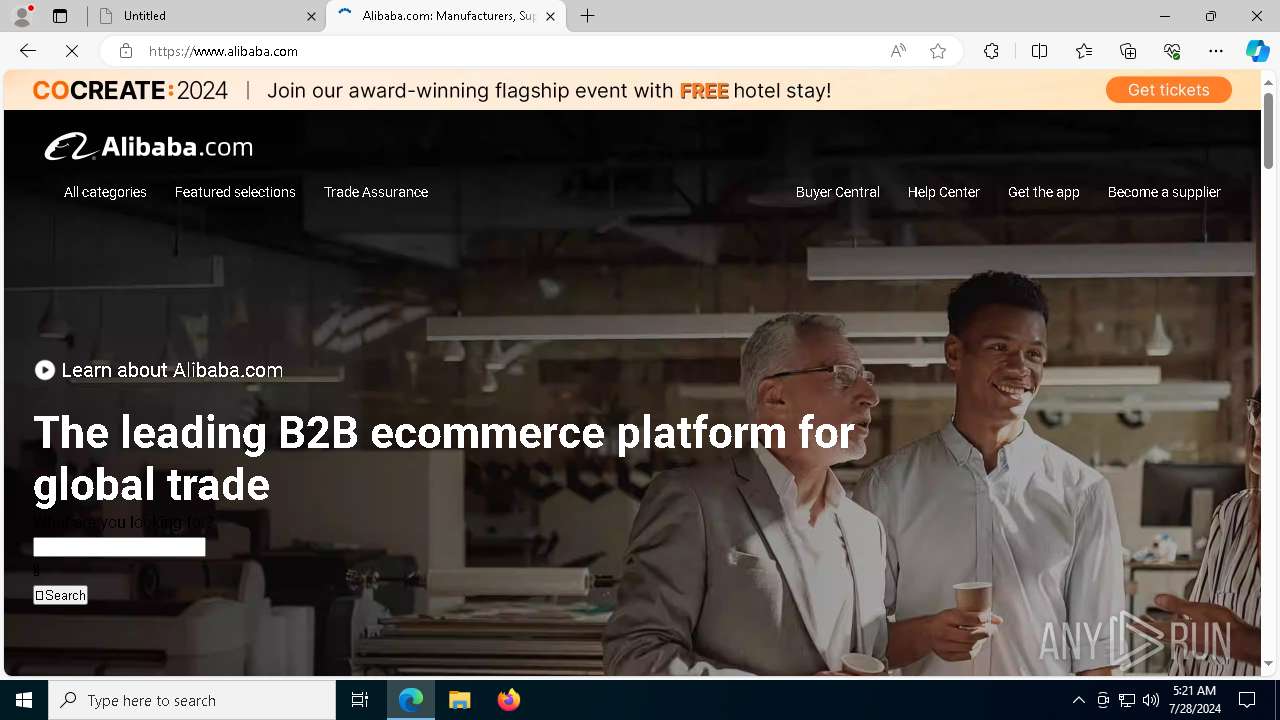This screenshot has height=720, width=1280.
Task: Open Task View on taskbar
Action: (x=360, y=700)
